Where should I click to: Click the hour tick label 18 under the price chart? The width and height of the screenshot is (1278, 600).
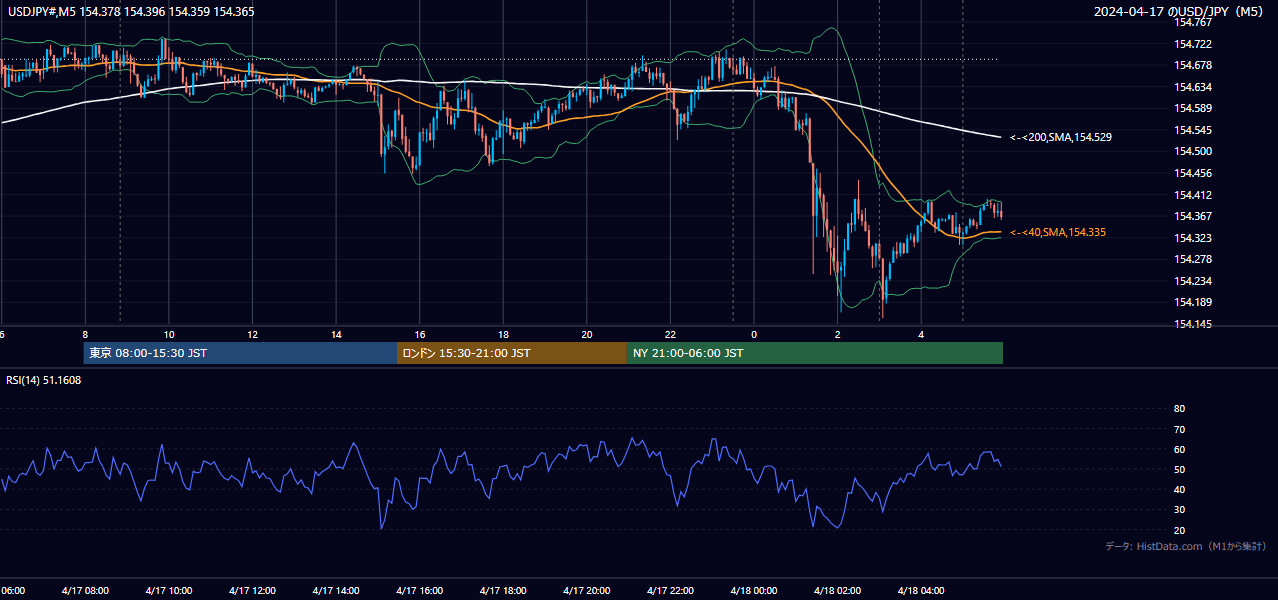click(x=504, y=334)
